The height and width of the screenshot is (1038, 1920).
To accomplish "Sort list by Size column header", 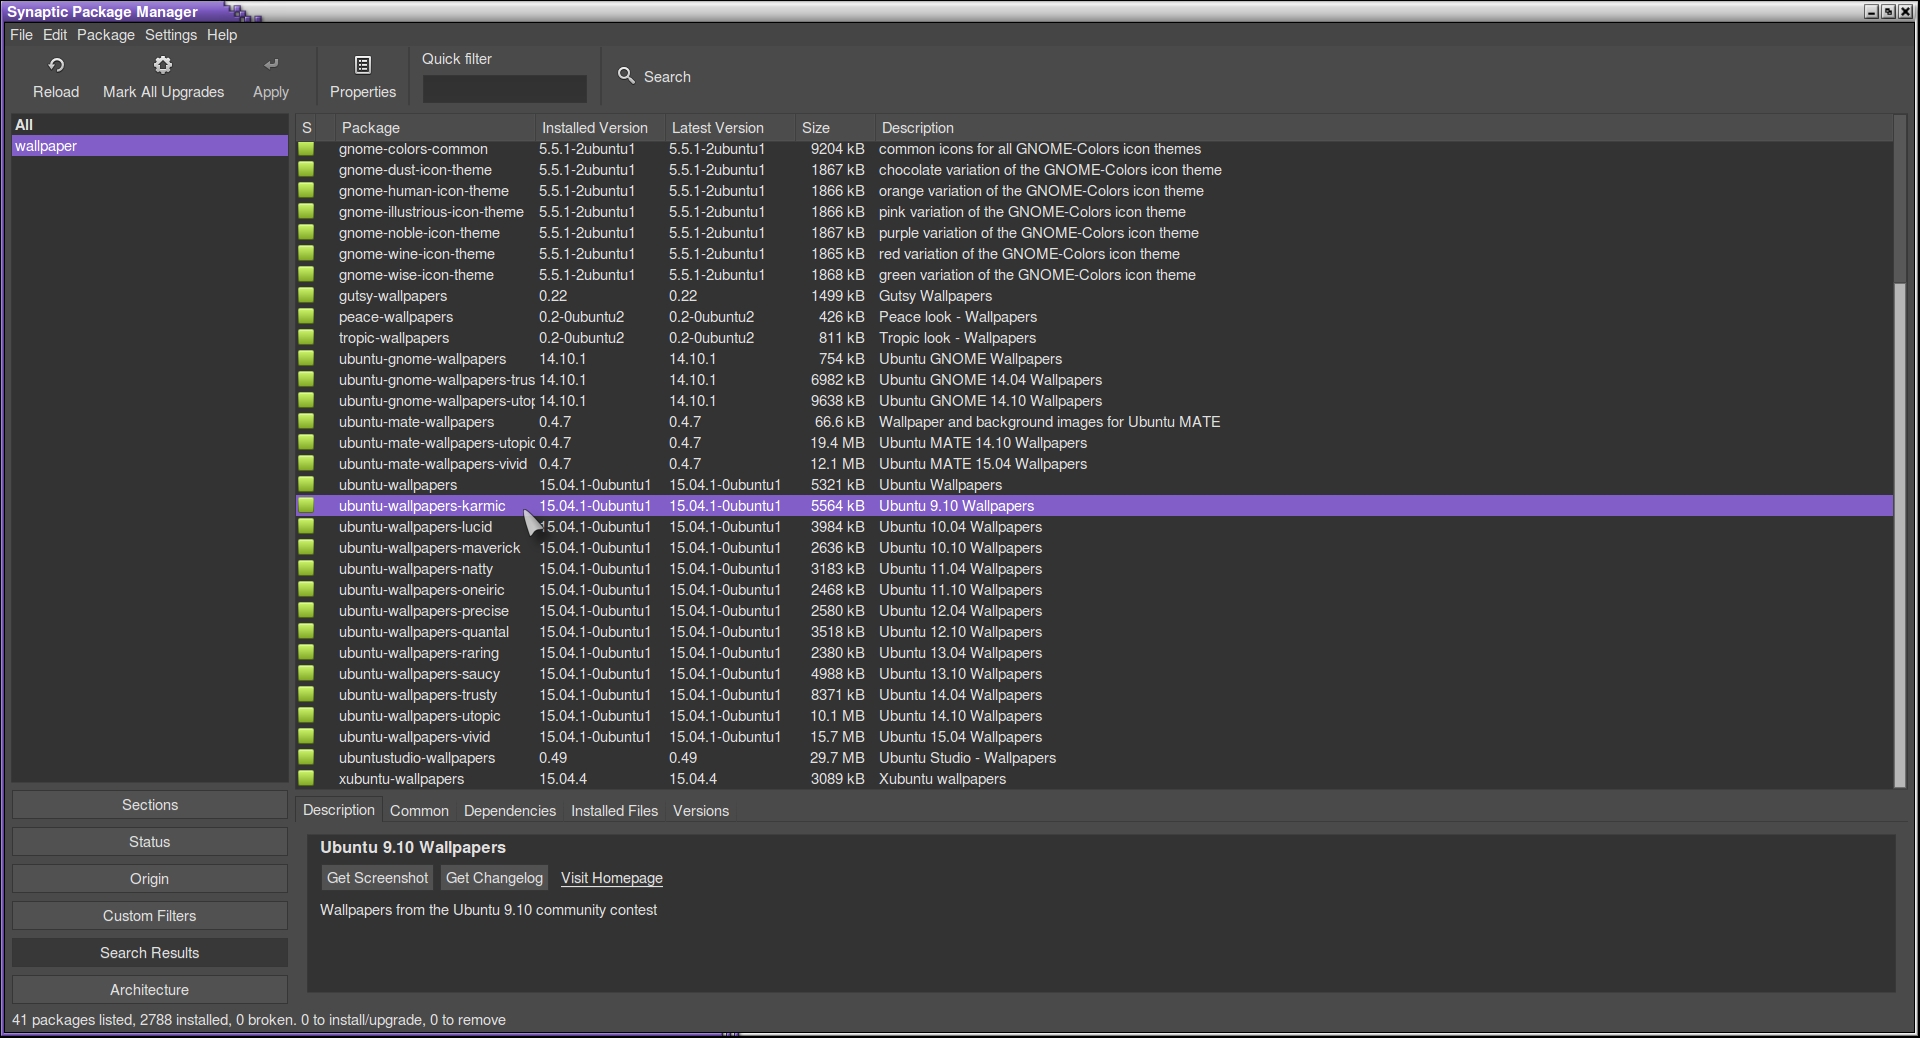I will click(x=815, y=128).
